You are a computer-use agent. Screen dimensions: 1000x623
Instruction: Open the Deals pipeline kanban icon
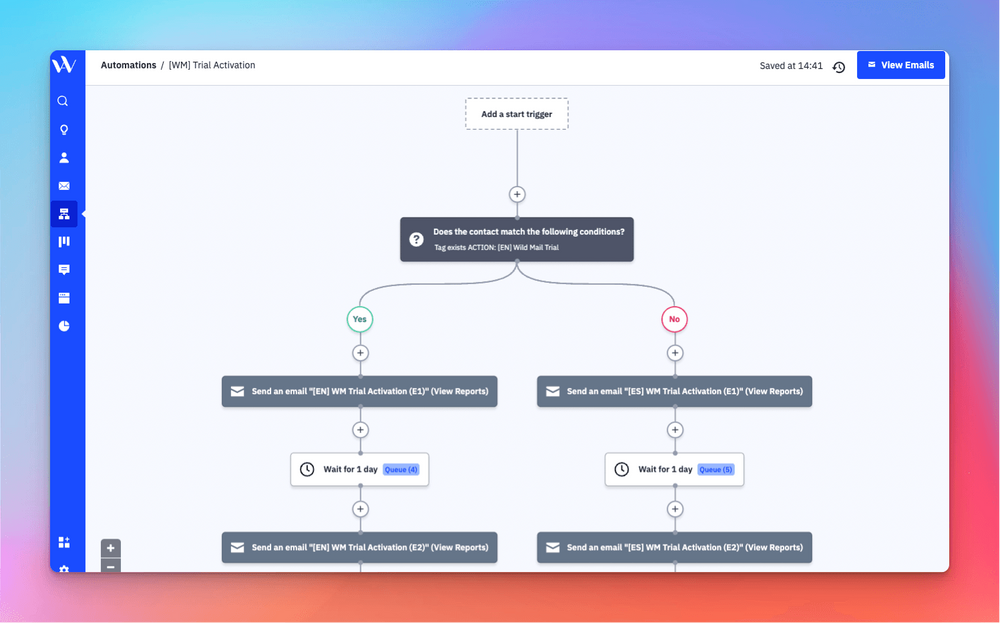coord(63,241)
